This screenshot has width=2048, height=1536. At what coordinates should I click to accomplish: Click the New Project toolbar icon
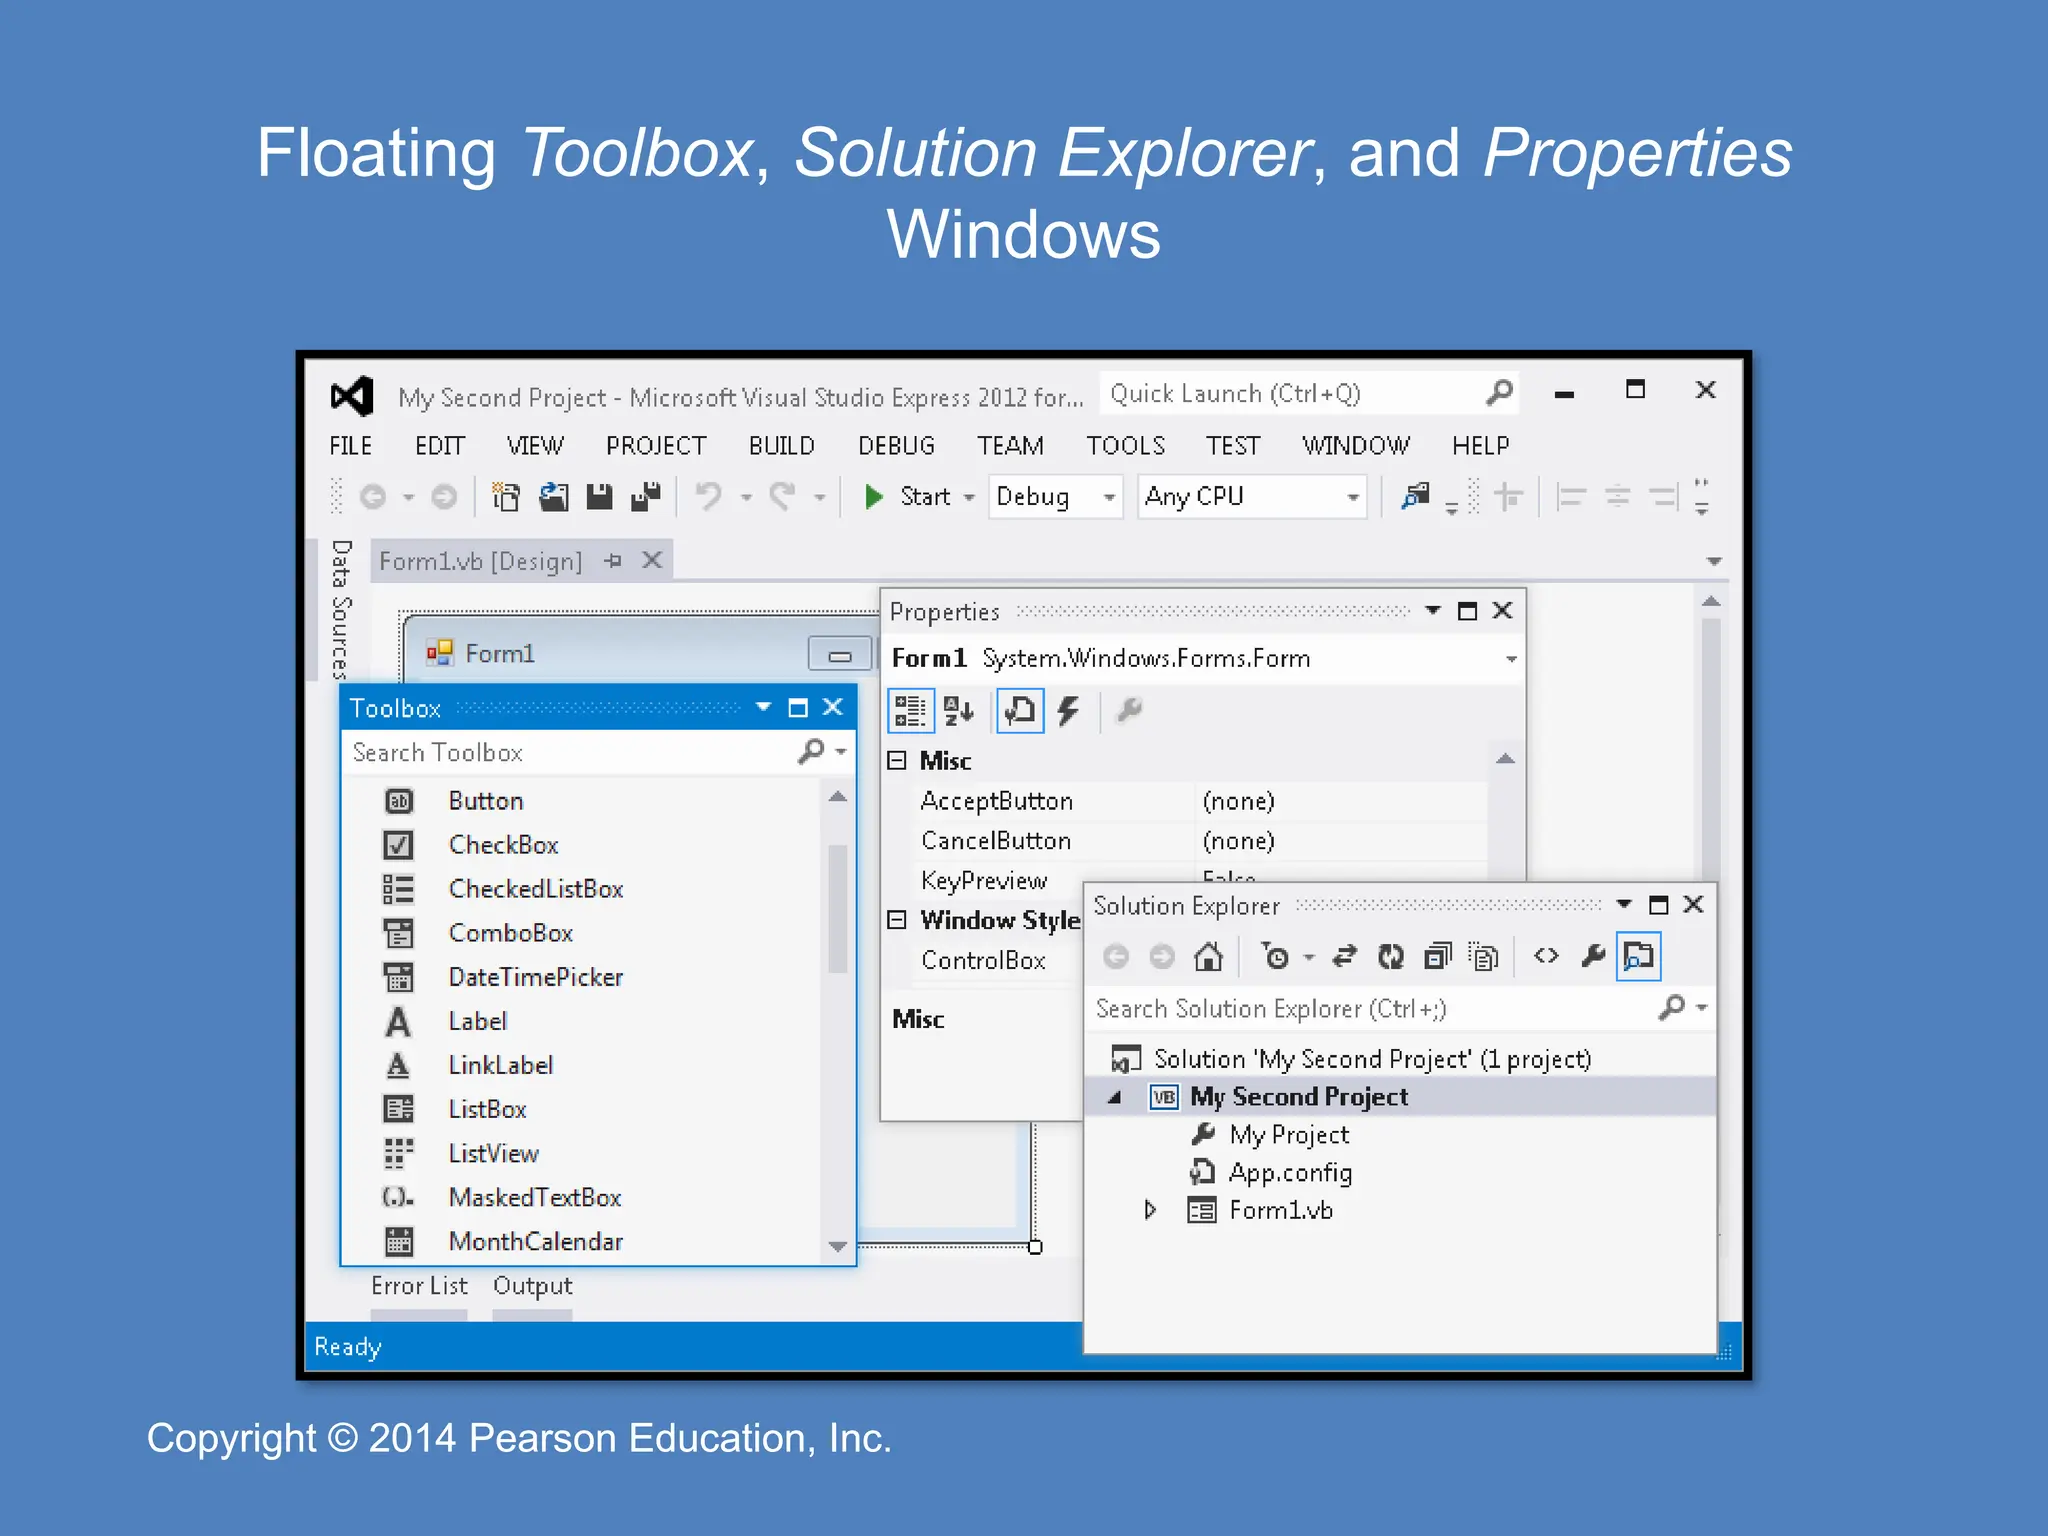pos(506,497)
